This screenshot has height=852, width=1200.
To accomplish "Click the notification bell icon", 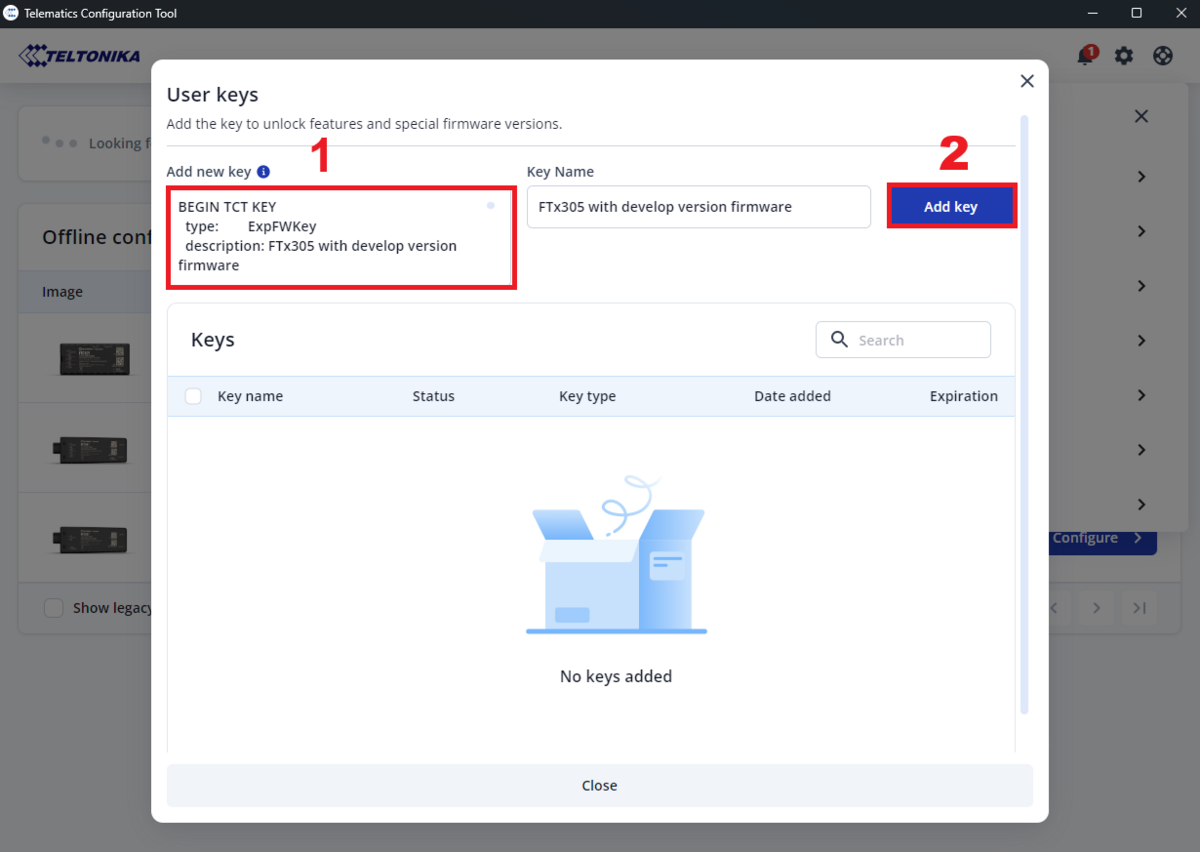I will (1085, 56).
